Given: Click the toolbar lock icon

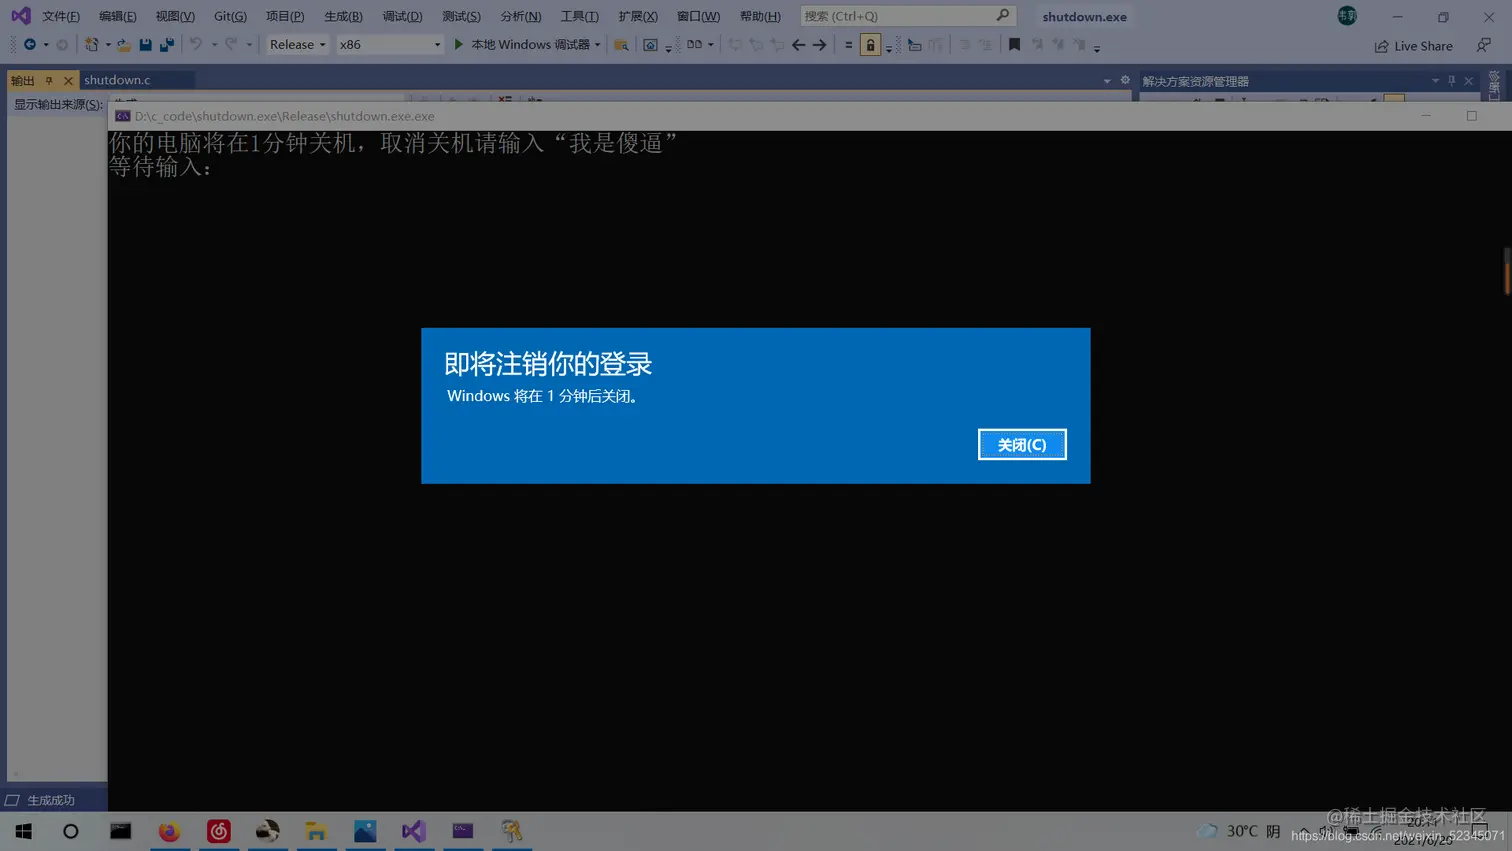Looking at the screenshot, I should point(870,45).
